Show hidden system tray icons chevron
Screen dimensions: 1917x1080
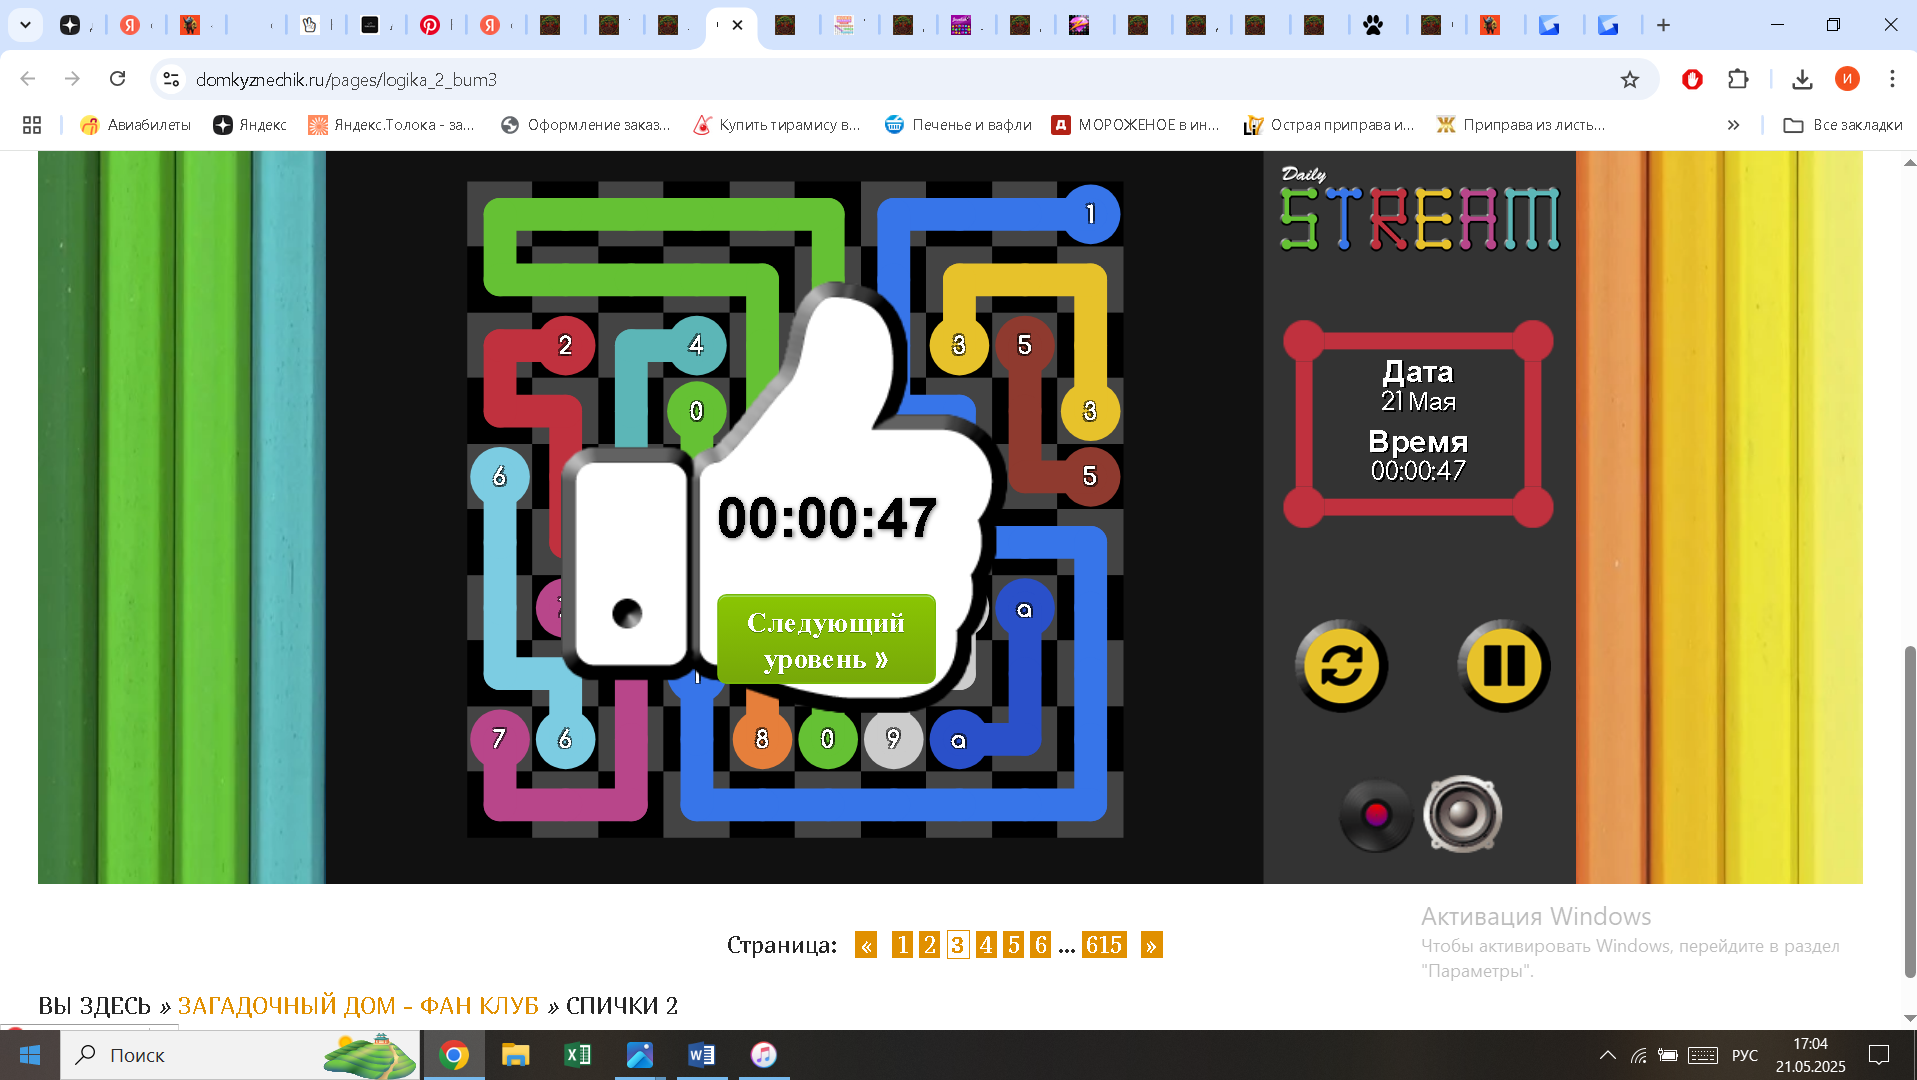coord(1607,1055)
